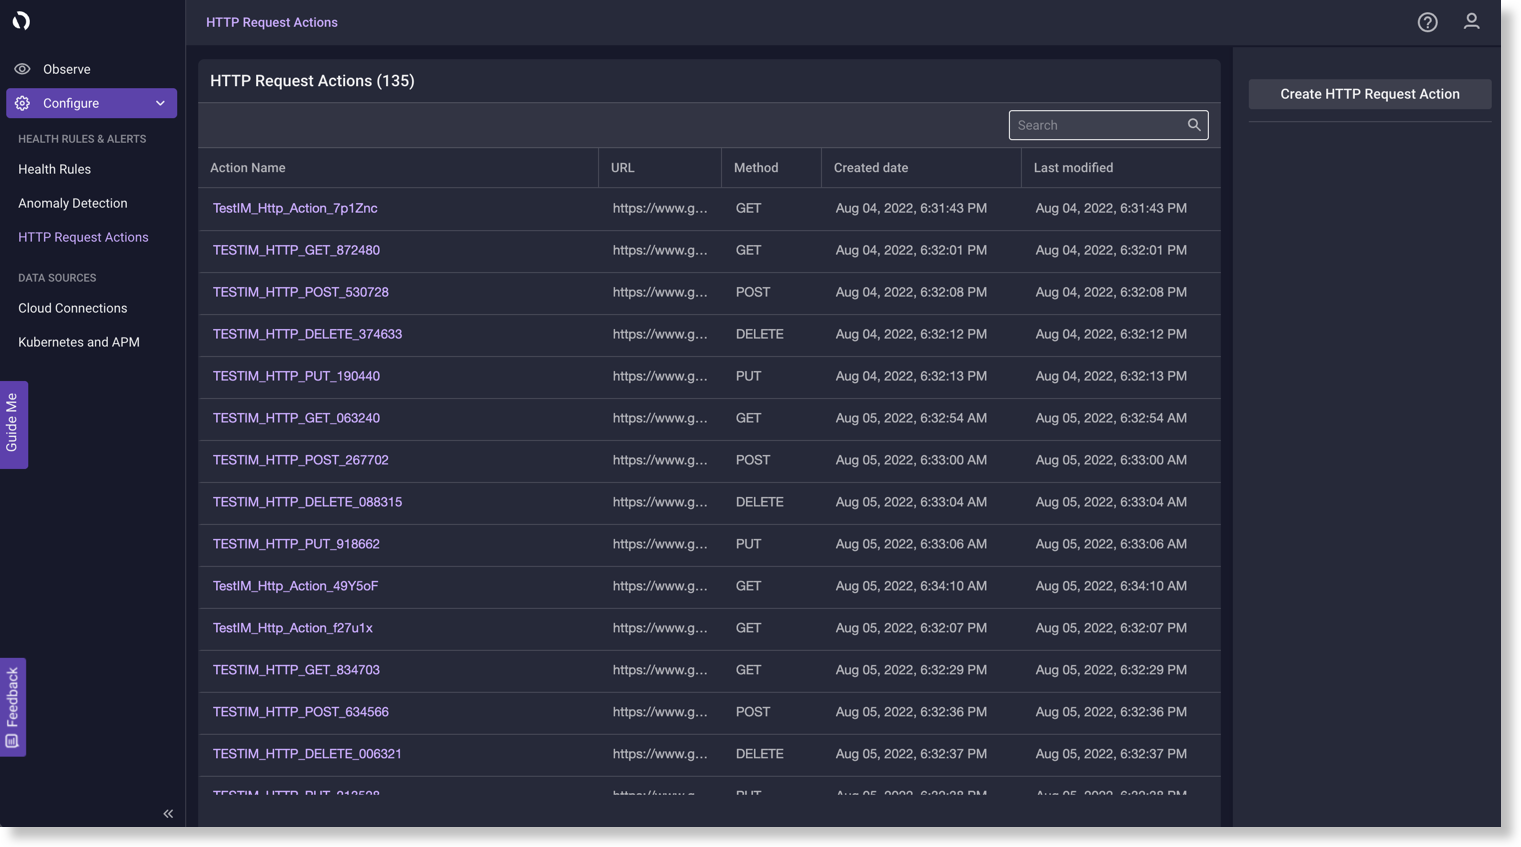The width and height of the screenshot is (1521, 847).
Task: Click last modified Aug 05, 2022, 6:32:37 PM
Action: point(1111,754)
